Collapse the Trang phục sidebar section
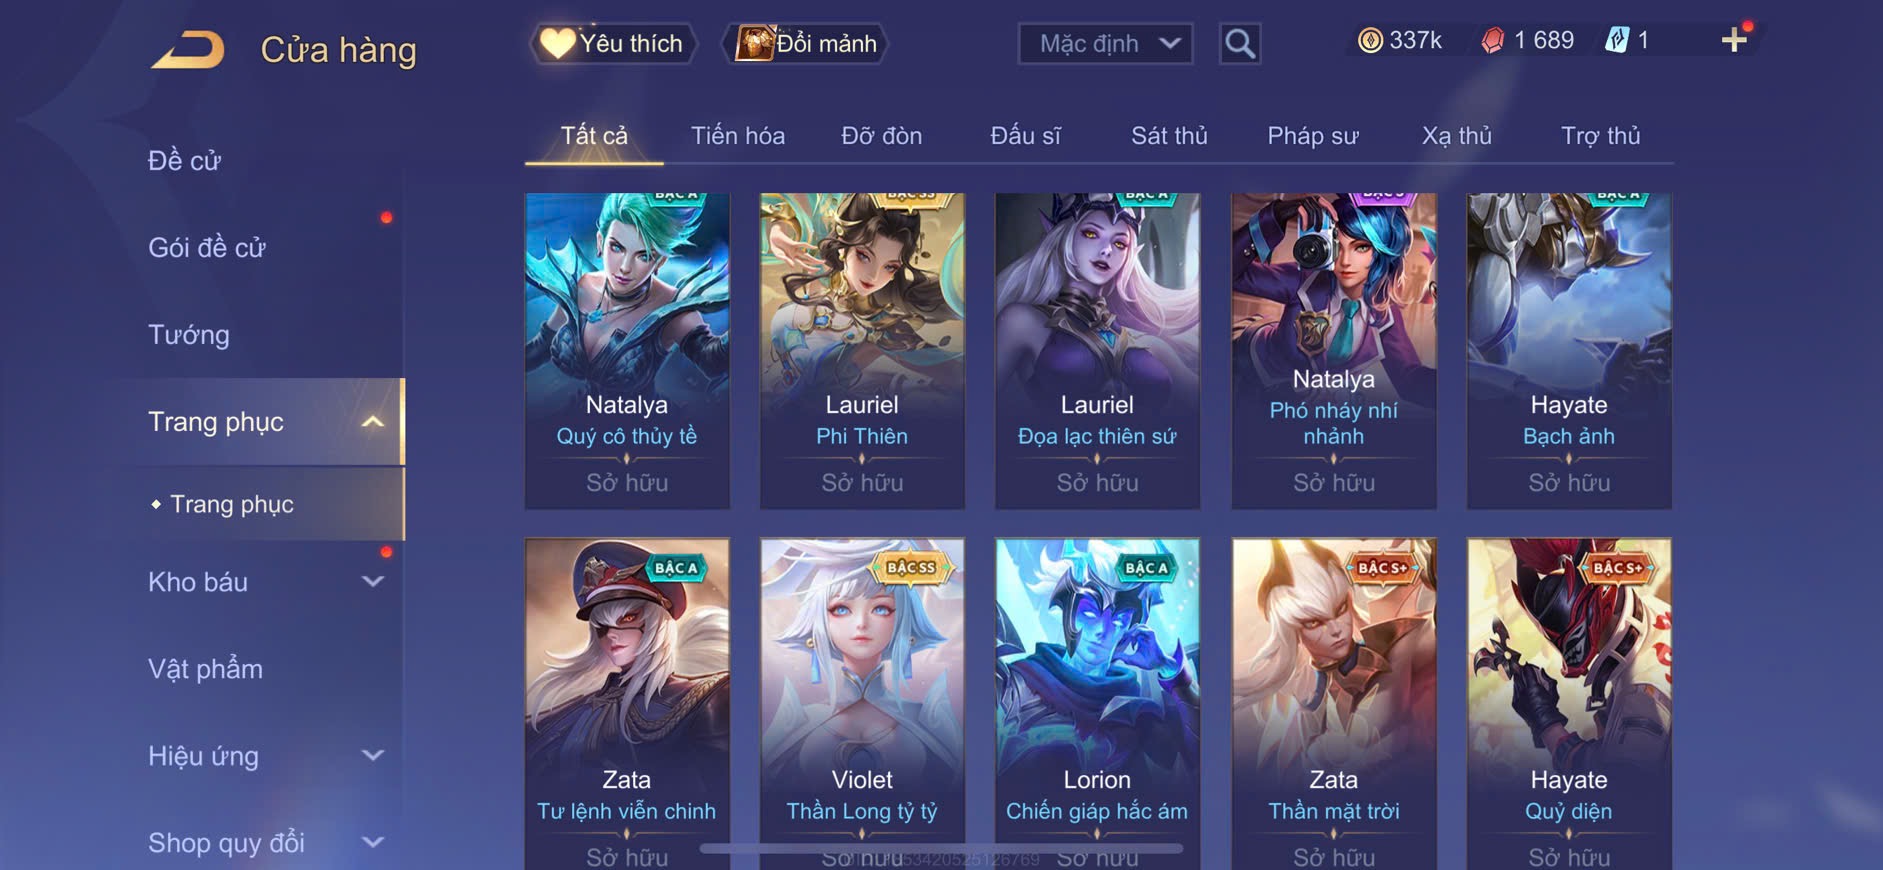Screen dimensions: 1883x870 click(x=372, y=422)
